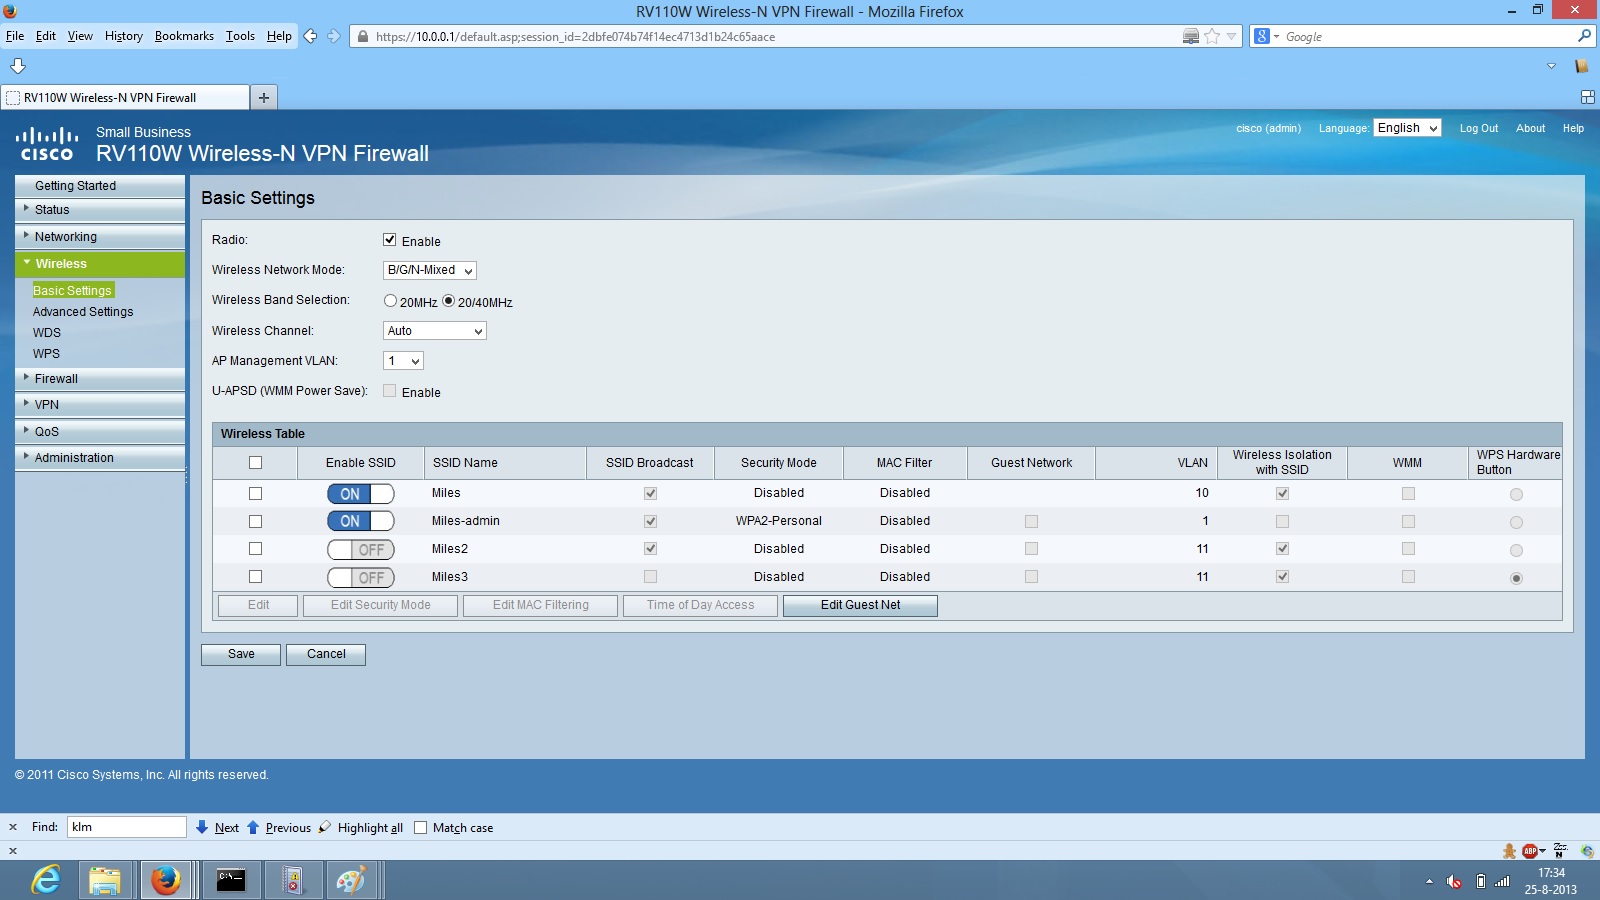
Task: Open AP Management VLAN dropdown
Action: tap(404, 361)
